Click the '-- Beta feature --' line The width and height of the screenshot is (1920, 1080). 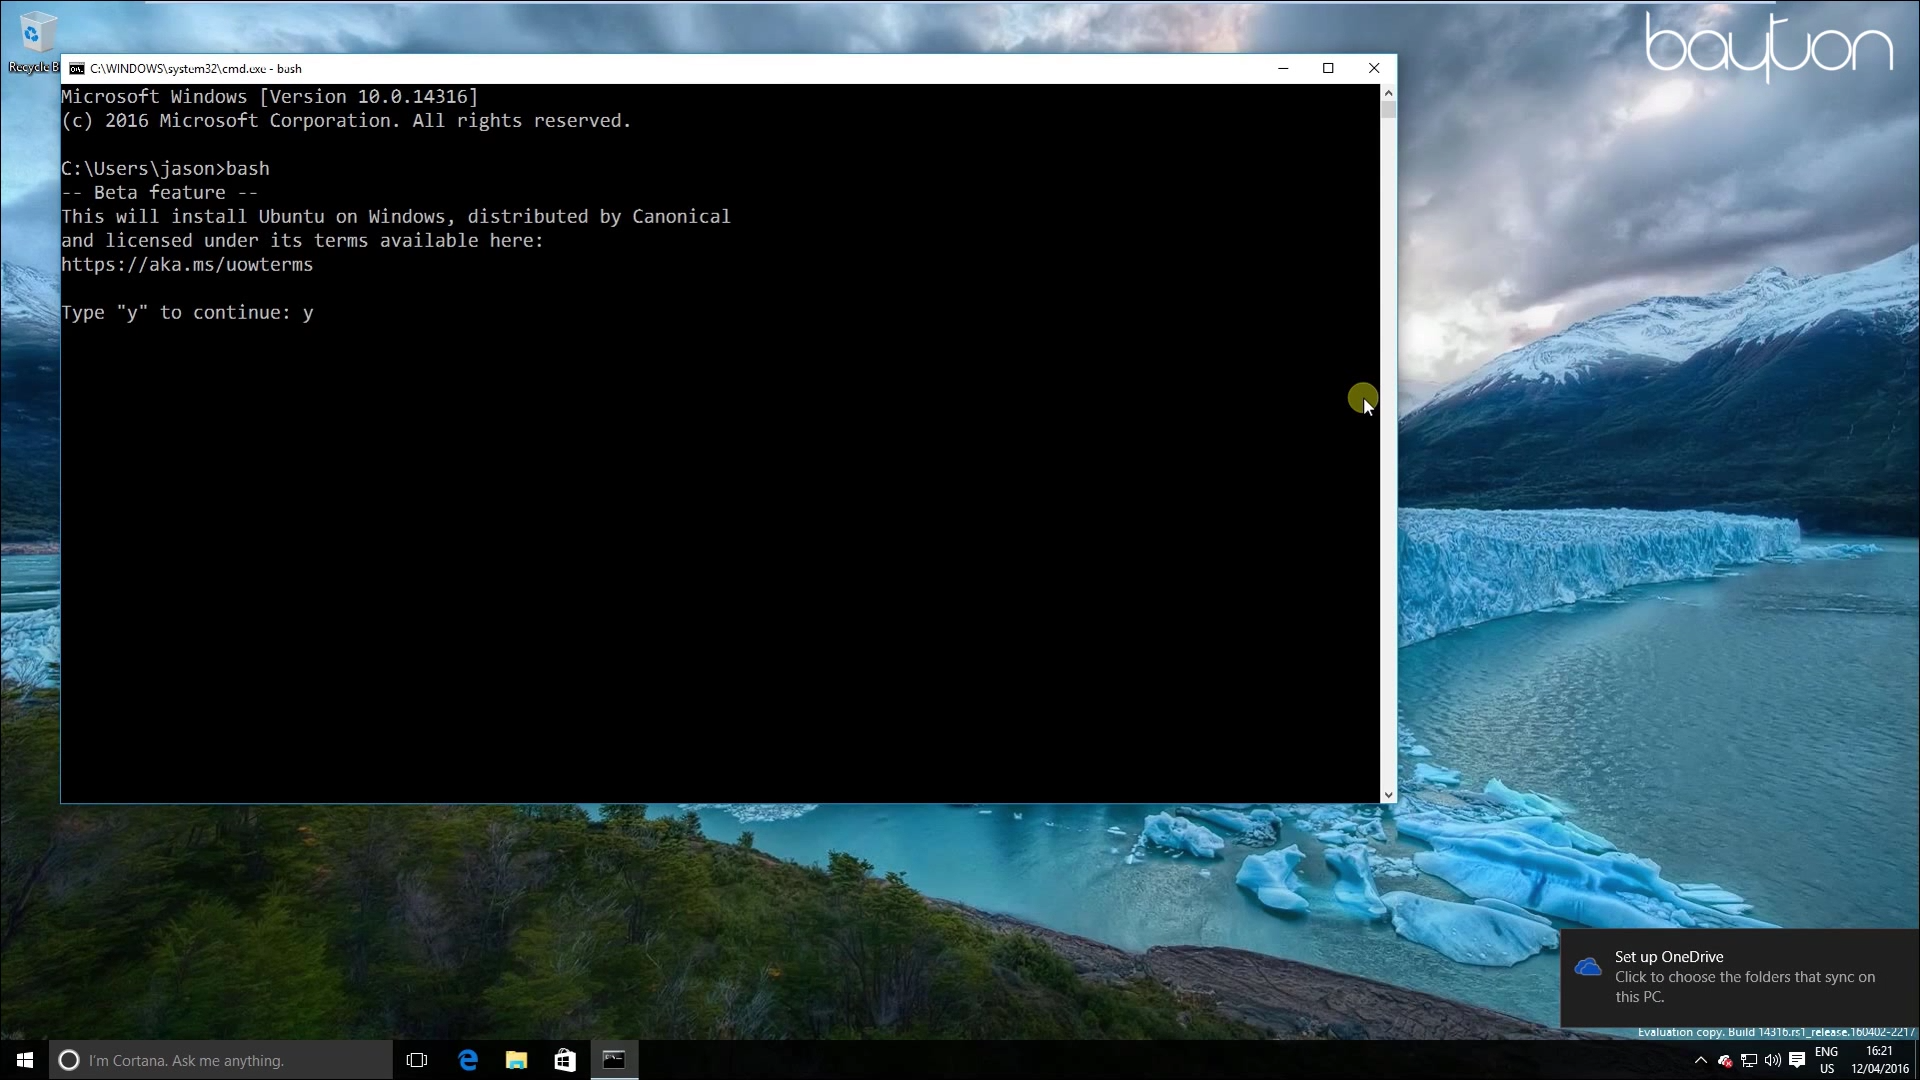(160, 193)
